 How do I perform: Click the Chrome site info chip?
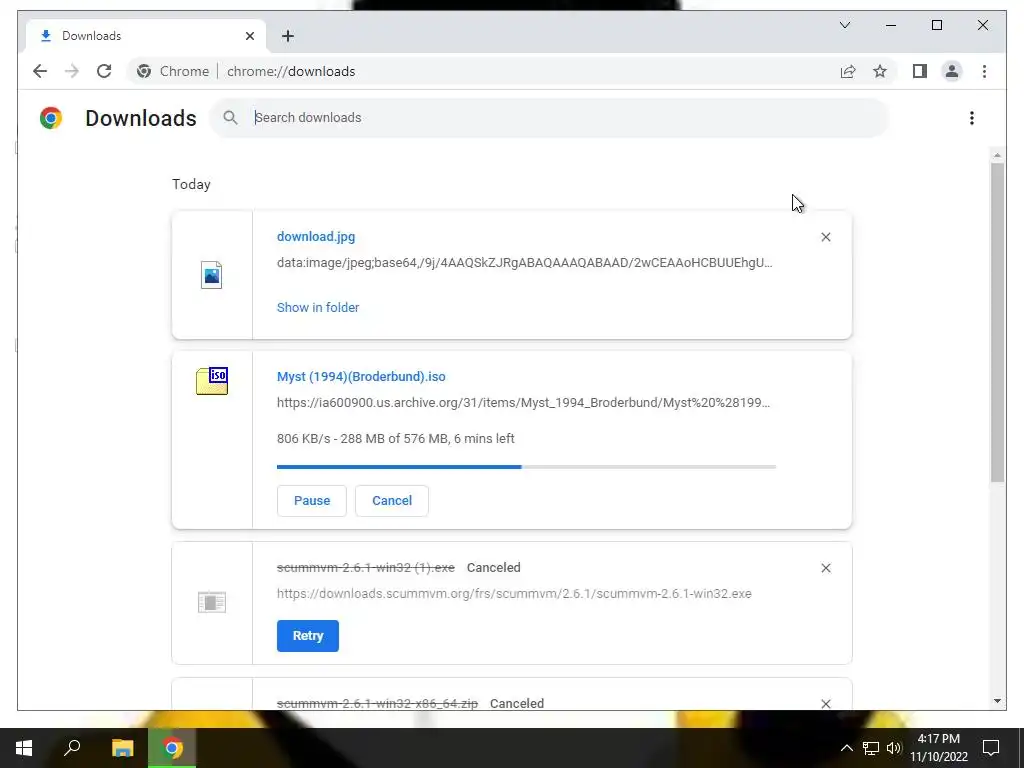coord(174,71)
